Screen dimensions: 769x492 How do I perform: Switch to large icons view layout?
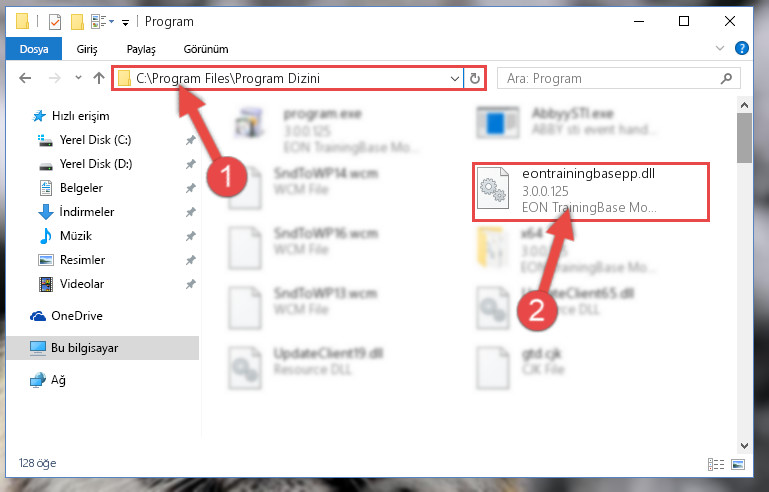pos(738,464)
